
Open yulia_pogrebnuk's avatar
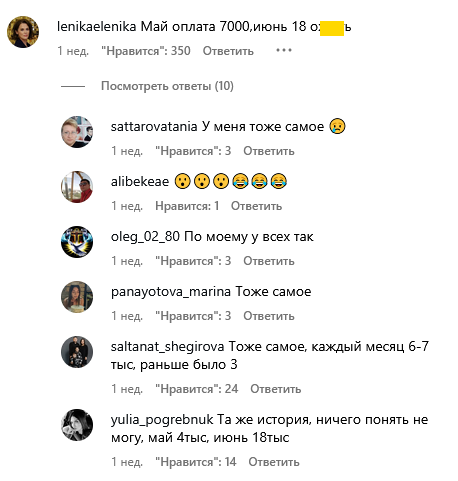click(x=77, y=425)
